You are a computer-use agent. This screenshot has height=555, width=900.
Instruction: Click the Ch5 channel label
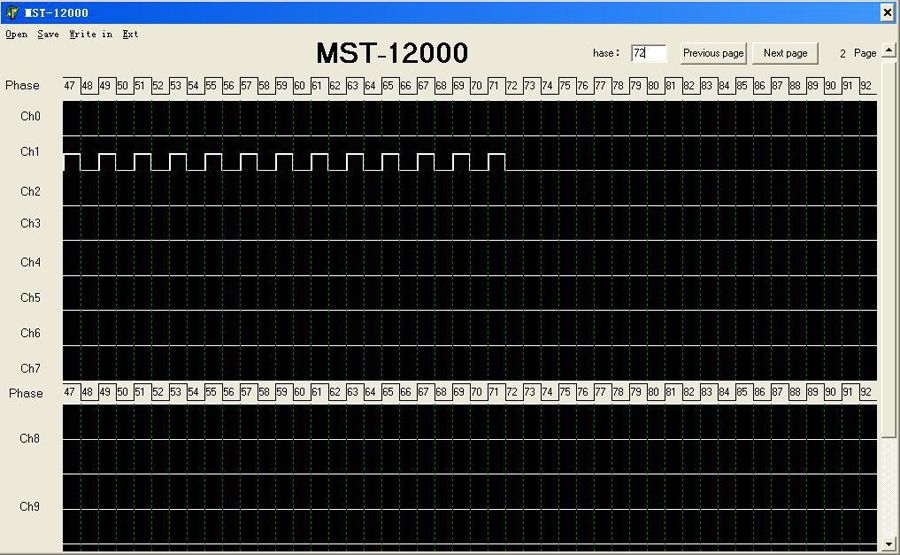click(30, 298)
